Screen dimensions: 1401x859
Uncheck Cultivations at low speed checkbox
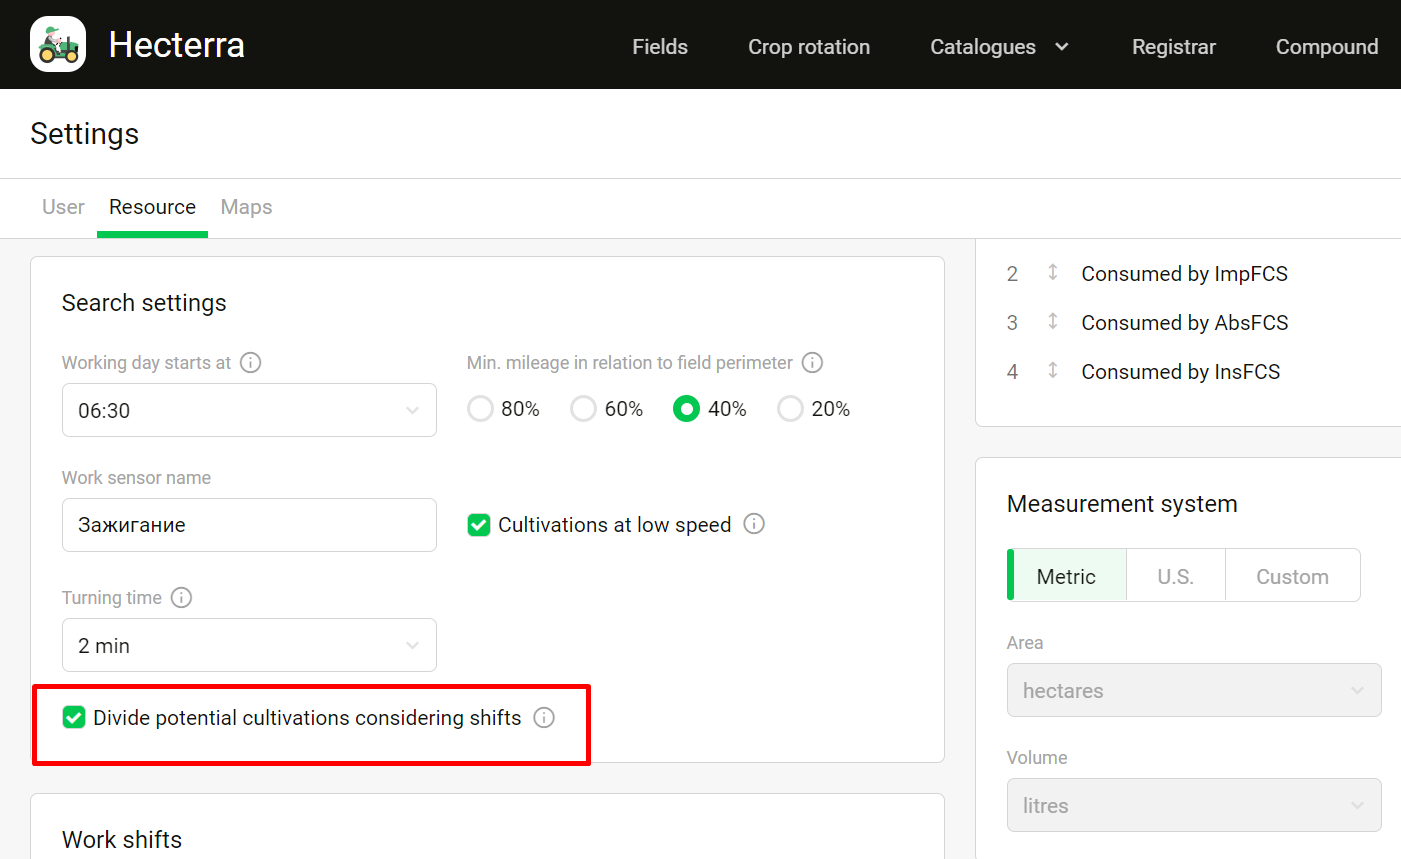pos(479,525)
